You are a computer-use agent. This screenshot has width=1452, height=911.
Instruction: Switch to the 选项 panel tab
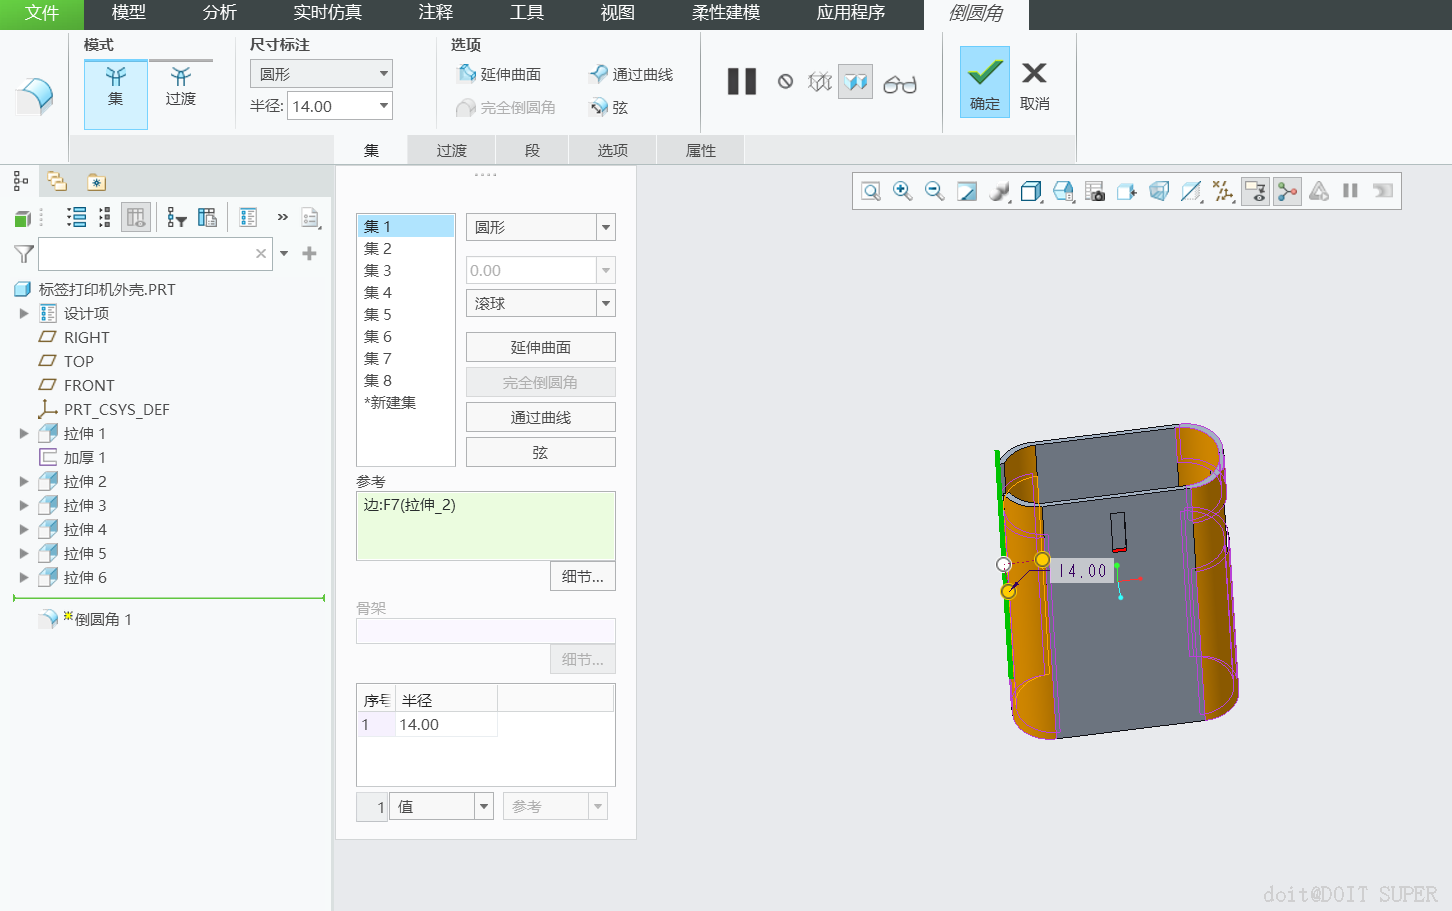(x=612, y=150)
